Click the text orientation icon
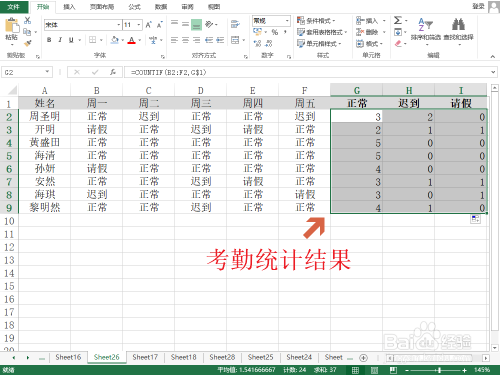The width and height of the screenshot is (500, 375). coord(209,24)
